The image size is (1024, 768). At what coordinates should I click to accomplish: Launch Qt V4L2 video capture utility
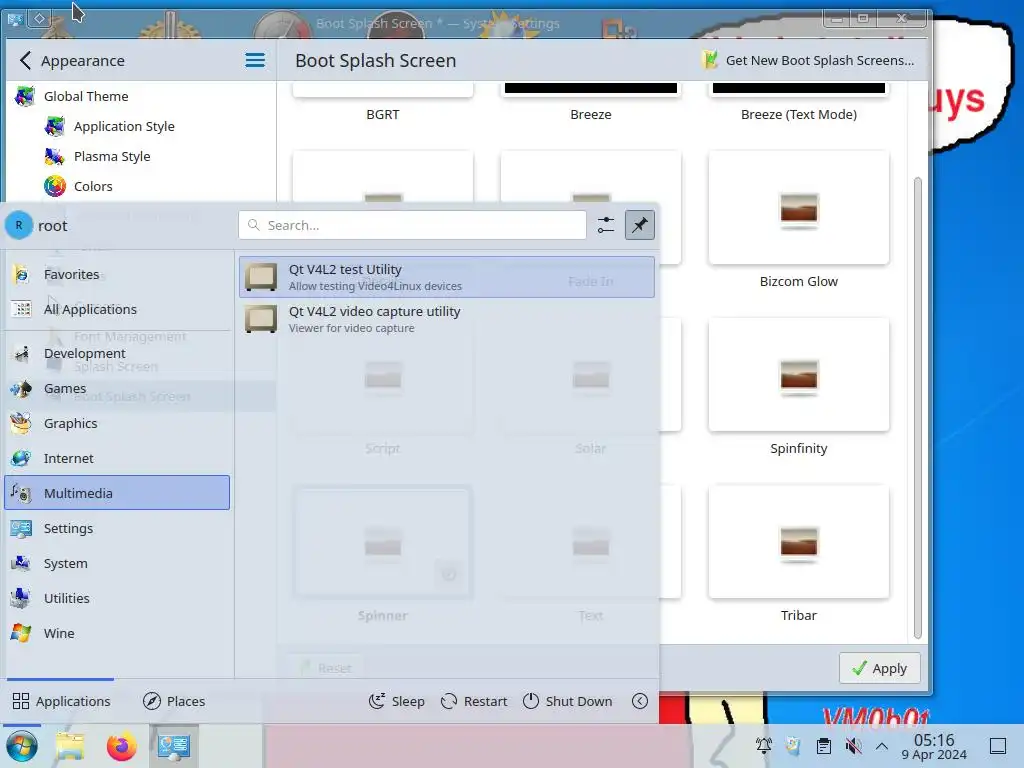pyautogui.click(x=447, y=319)
